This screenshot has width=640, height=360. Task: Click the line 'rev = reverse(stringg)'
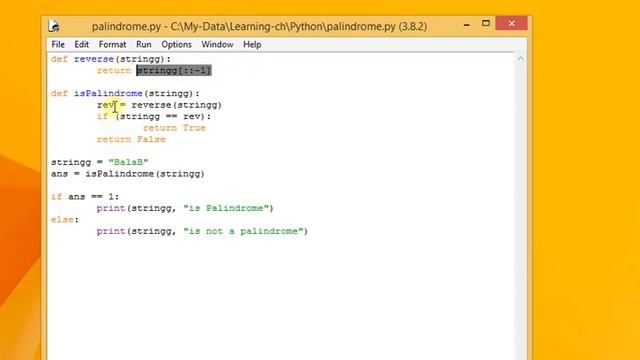[159, 105]
